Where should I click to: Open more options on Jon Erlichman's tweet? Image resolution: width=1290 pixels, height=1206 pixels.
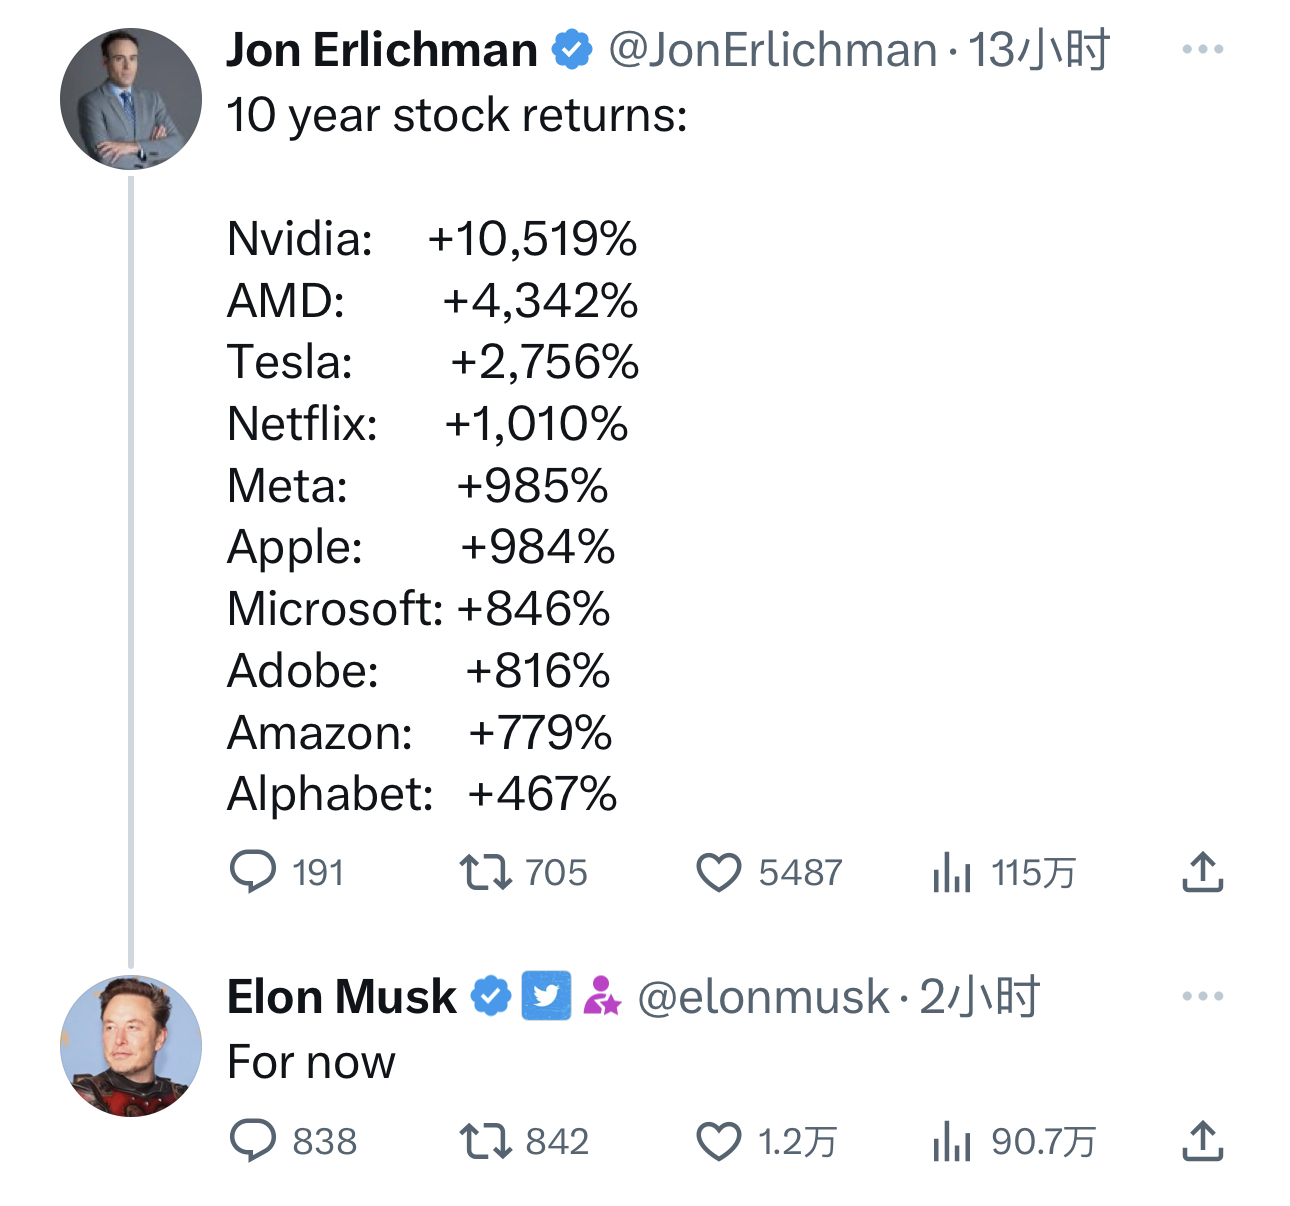pos(1202,49)
